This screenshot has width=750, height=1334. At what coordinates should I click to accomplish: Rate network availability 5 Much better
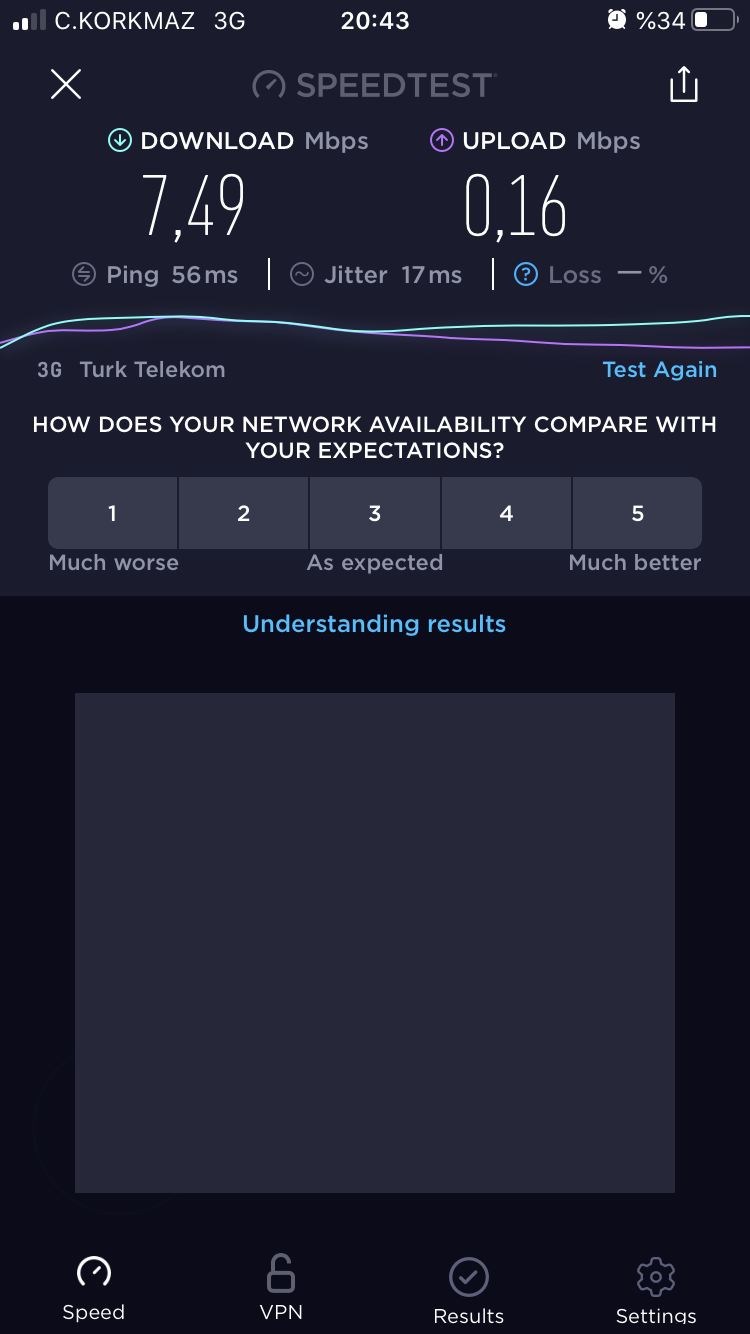tap(637, 513)
